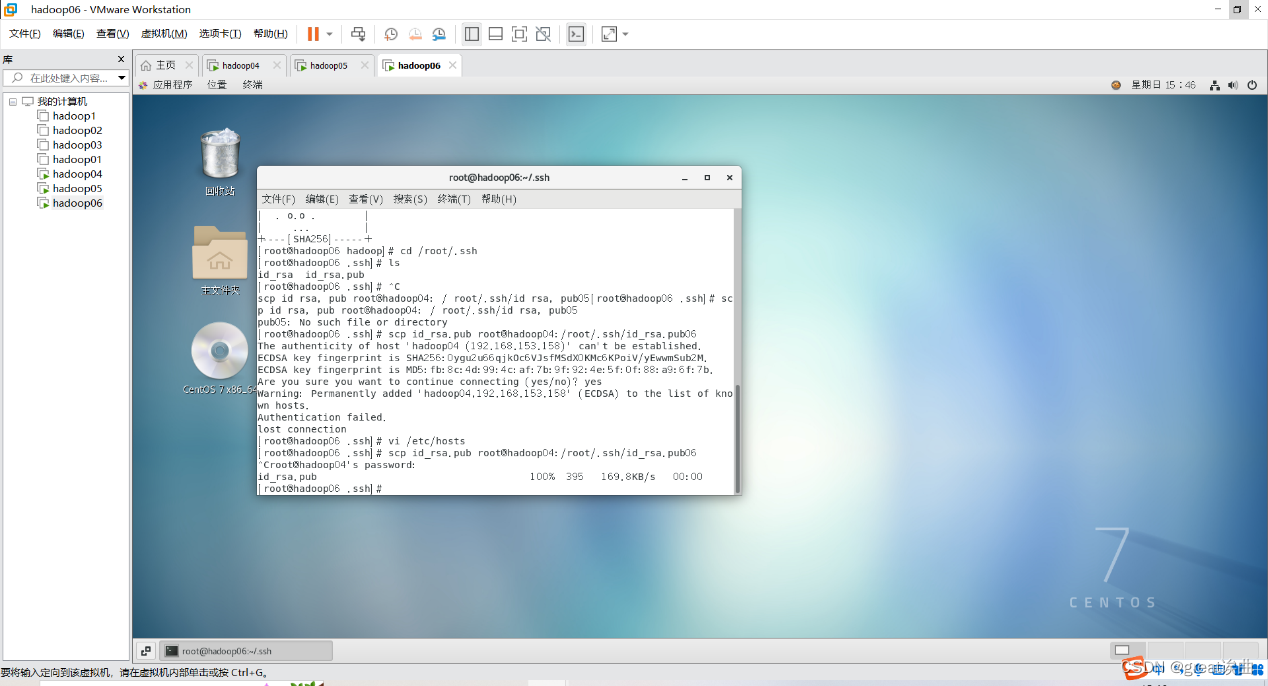The width and height of the screenshot is (1268, 686).
Task: Open terminal 终端(T) menu
Action: pyautogui.click(x=454, y=199)
